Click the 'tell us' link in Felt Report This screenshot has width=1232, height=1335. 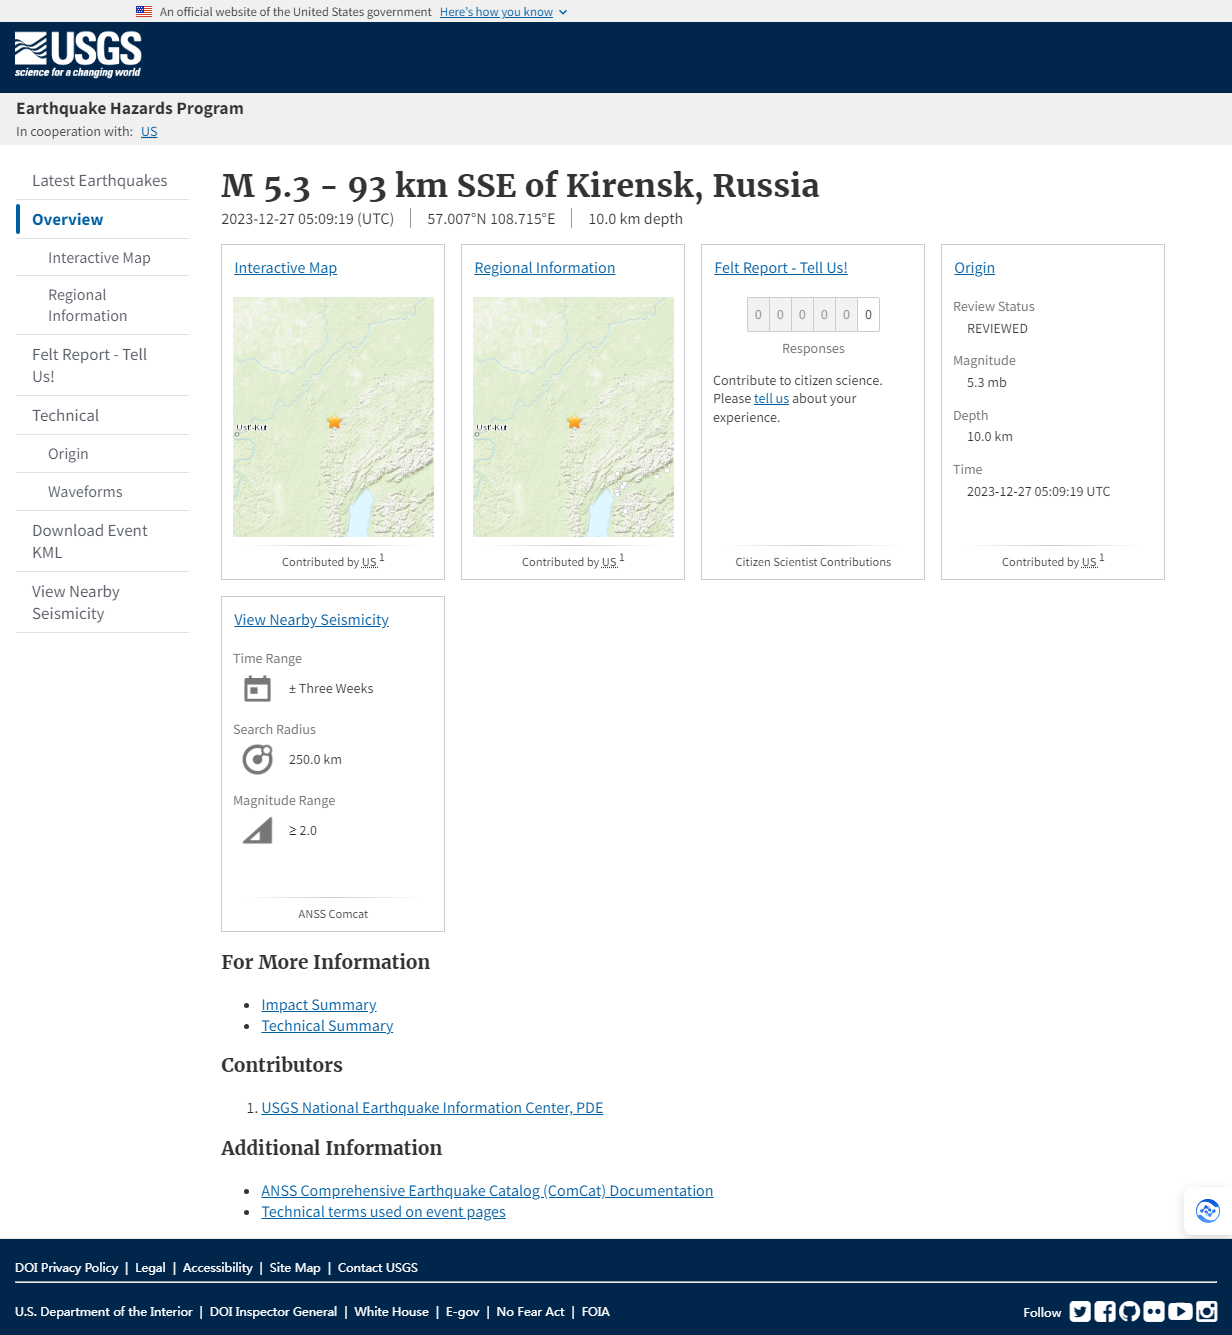click(x=771, y=399)
